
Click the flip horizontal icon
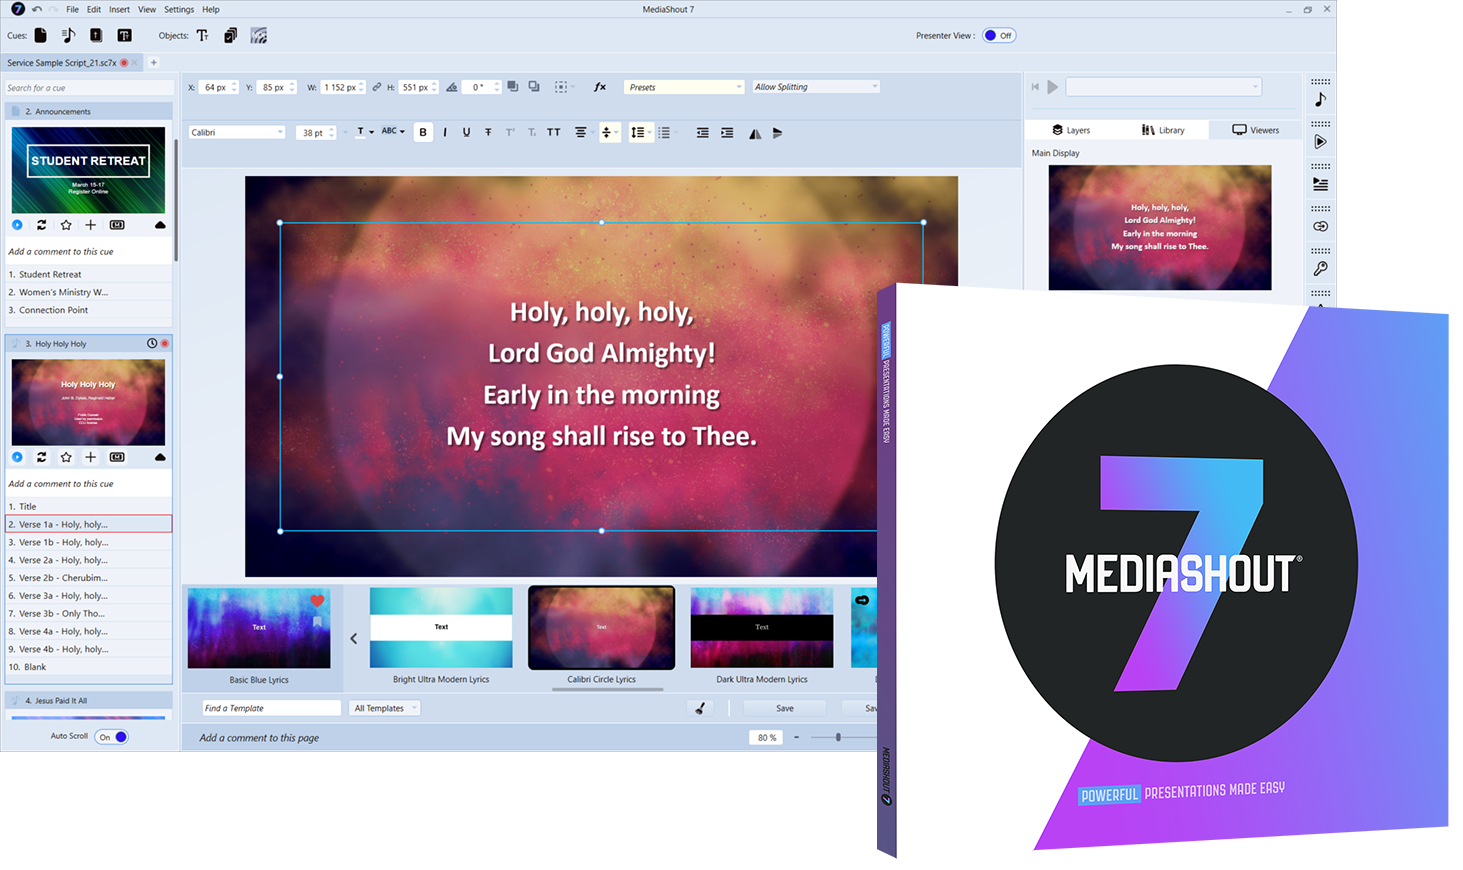coord(755,133)
